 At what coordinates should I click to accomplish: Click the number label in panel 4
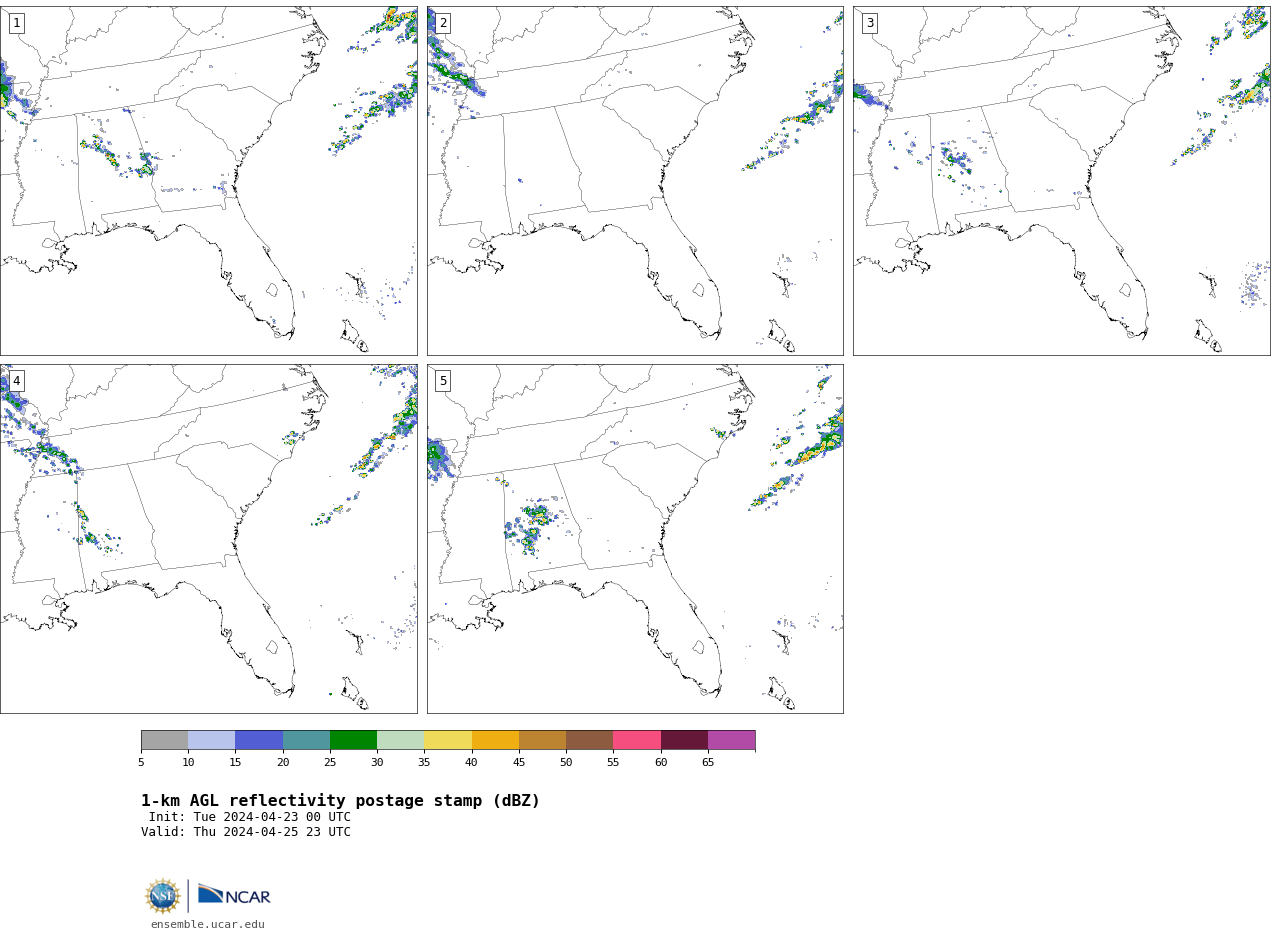tap(16, 381)
